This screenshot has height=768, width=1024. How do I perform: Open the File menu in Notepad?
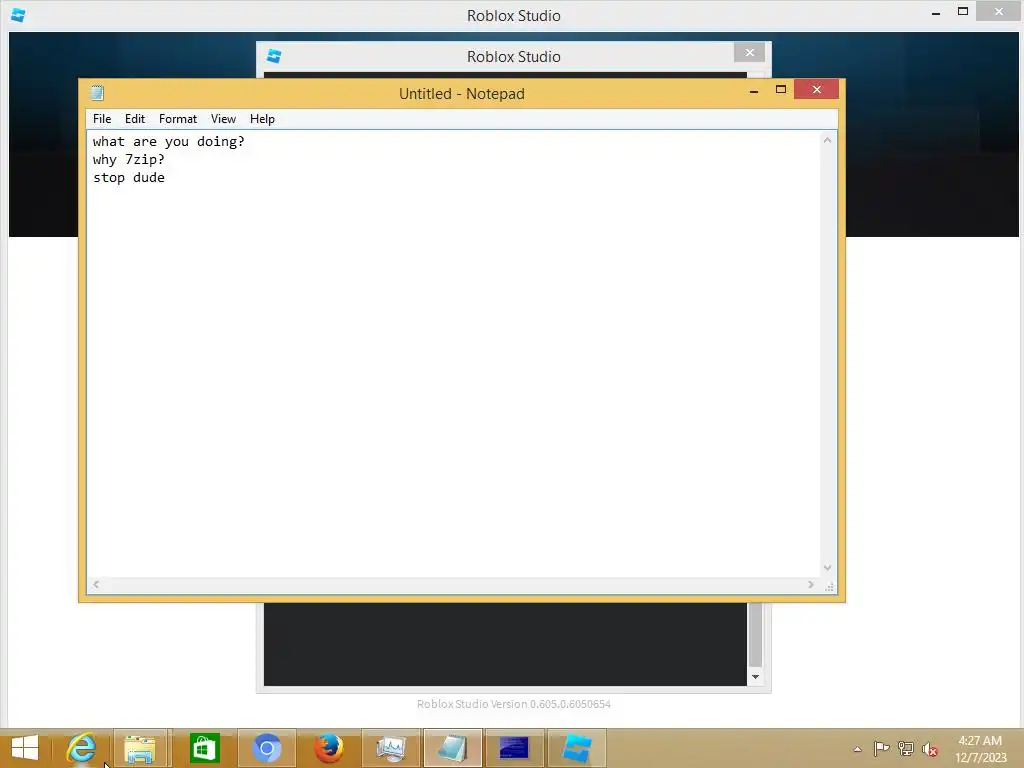102,119
